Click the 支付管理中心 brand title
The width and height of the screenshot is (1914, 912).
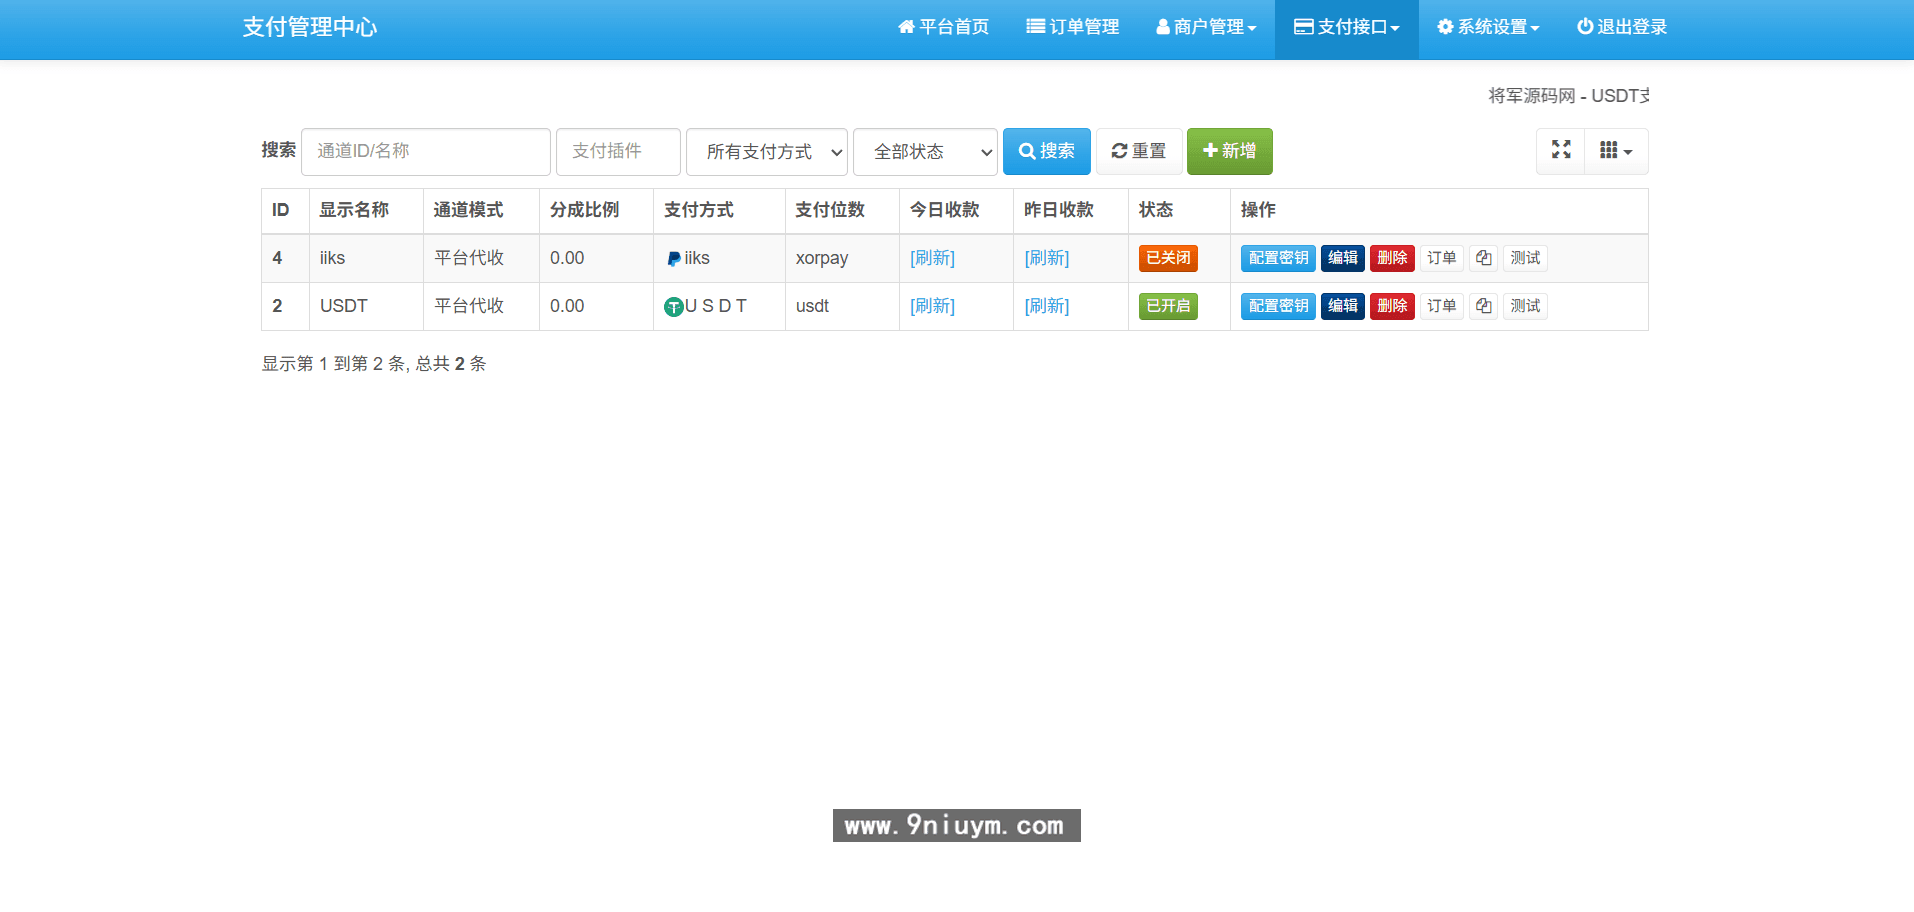tap(310, 27)
